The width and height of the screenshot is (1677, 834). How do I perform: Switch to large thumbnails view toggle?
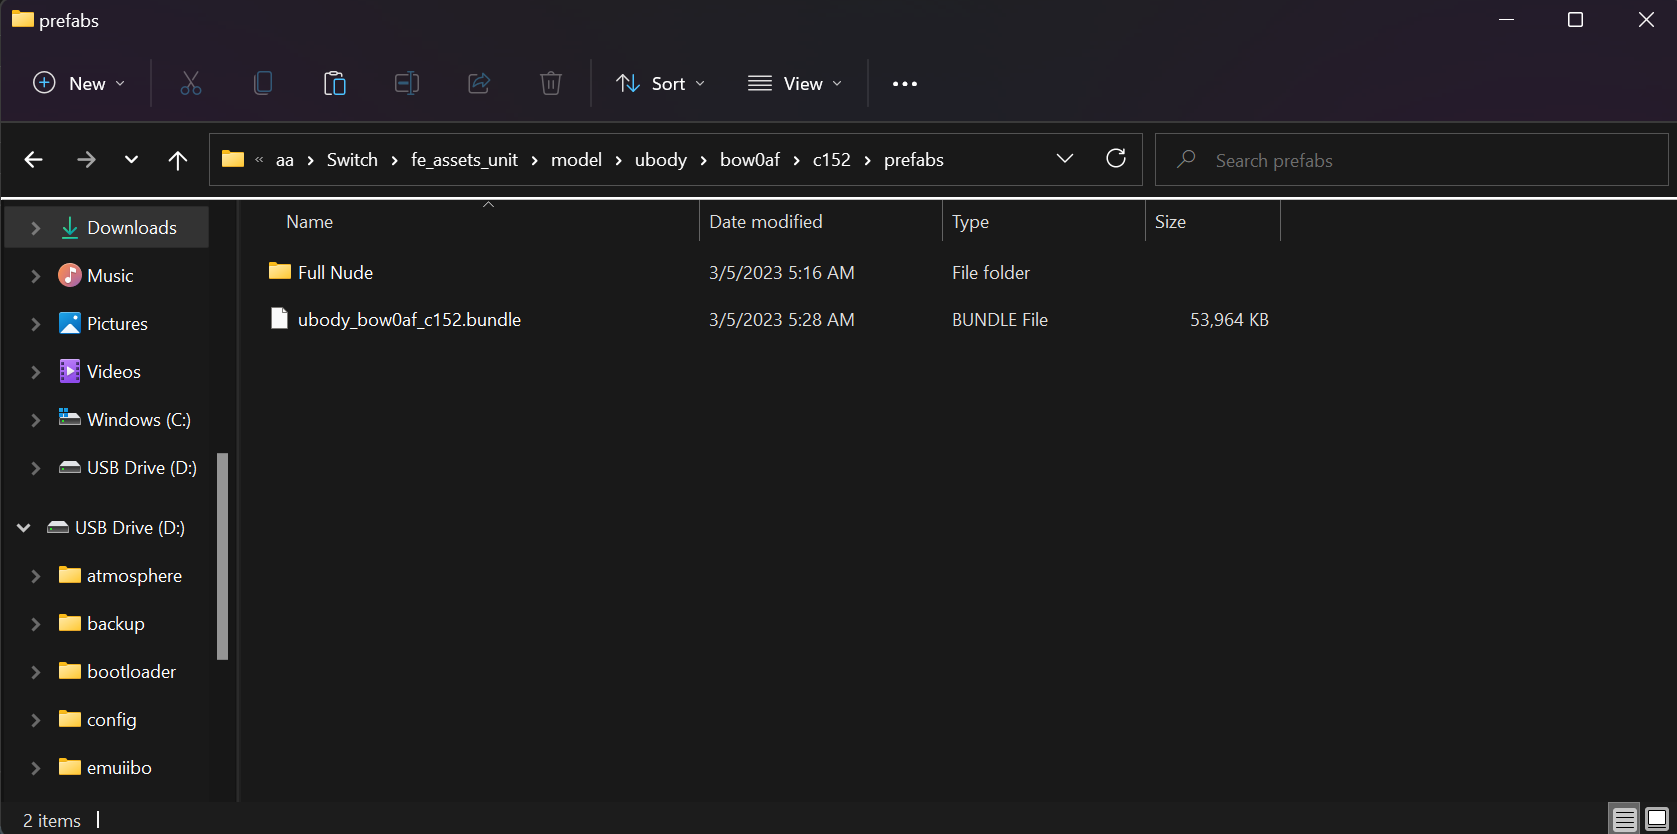point(1656,819)
